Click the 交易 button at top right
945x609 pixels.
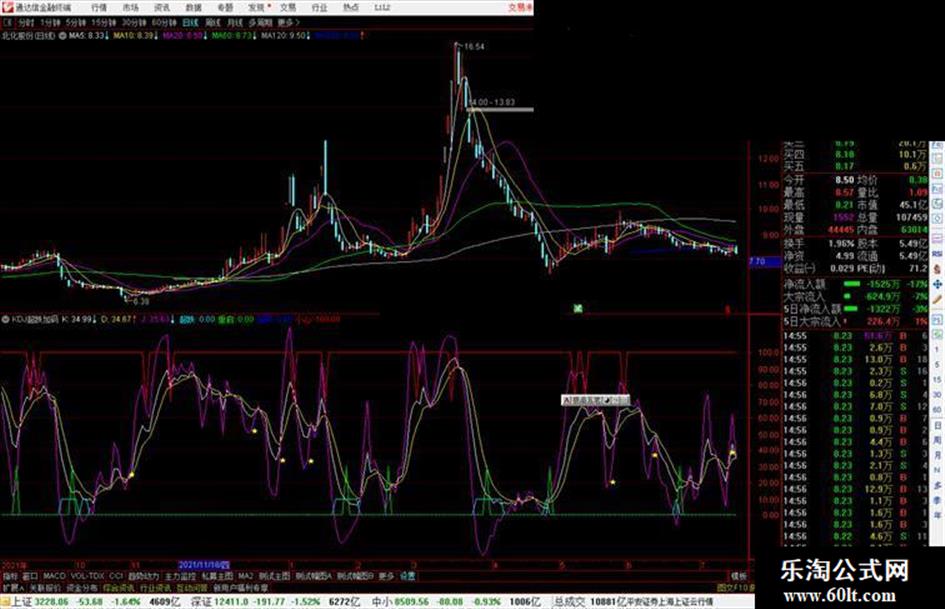coord(520,7)
